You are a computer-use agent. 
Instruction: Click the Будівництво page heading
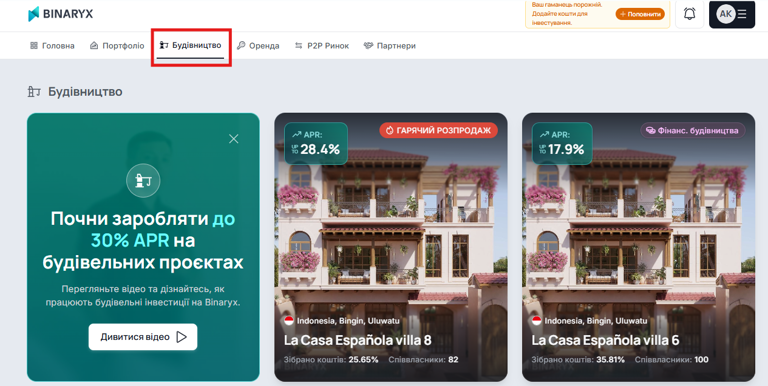click(85, 92)
